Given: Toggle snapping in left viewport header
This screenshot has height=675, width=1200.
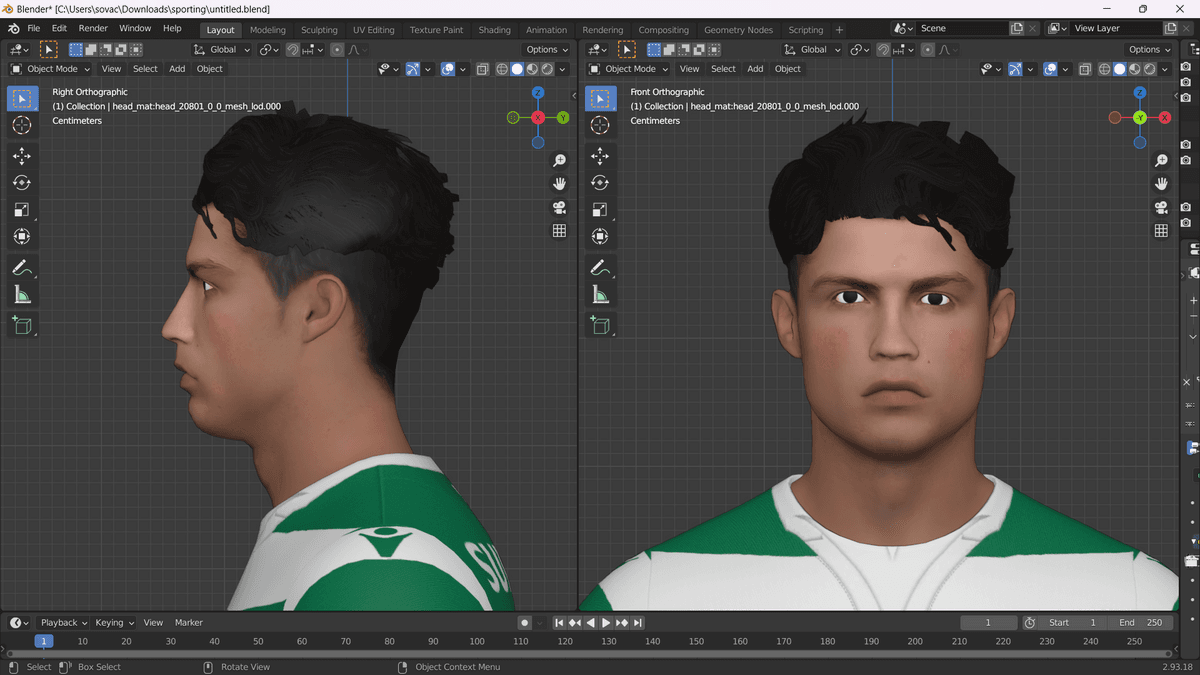Looking at the screenshot, I should pyautogui.click(x=293, y=49).
